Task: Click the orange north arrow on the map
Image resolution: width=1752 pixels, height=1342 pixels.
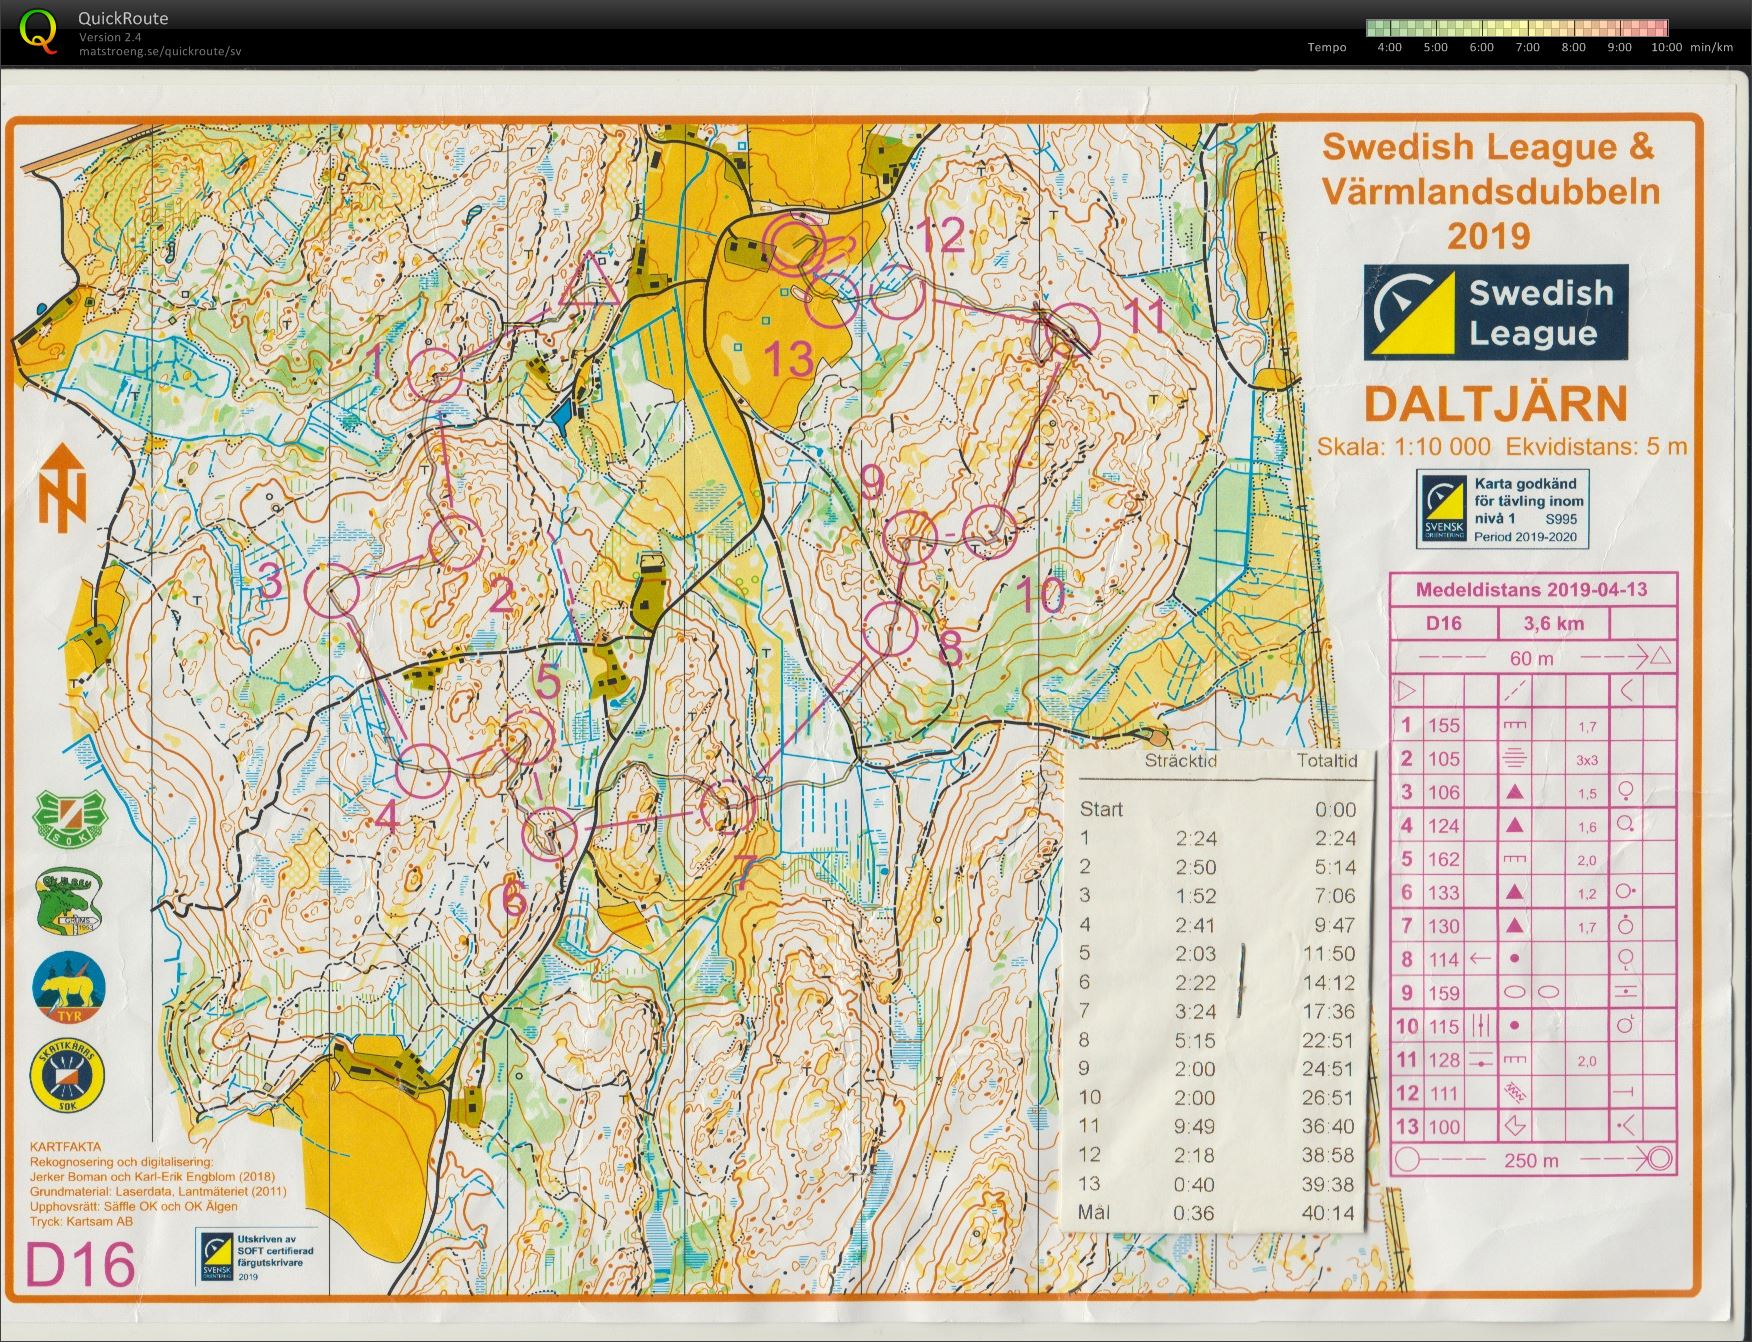Action: (61, 490)
